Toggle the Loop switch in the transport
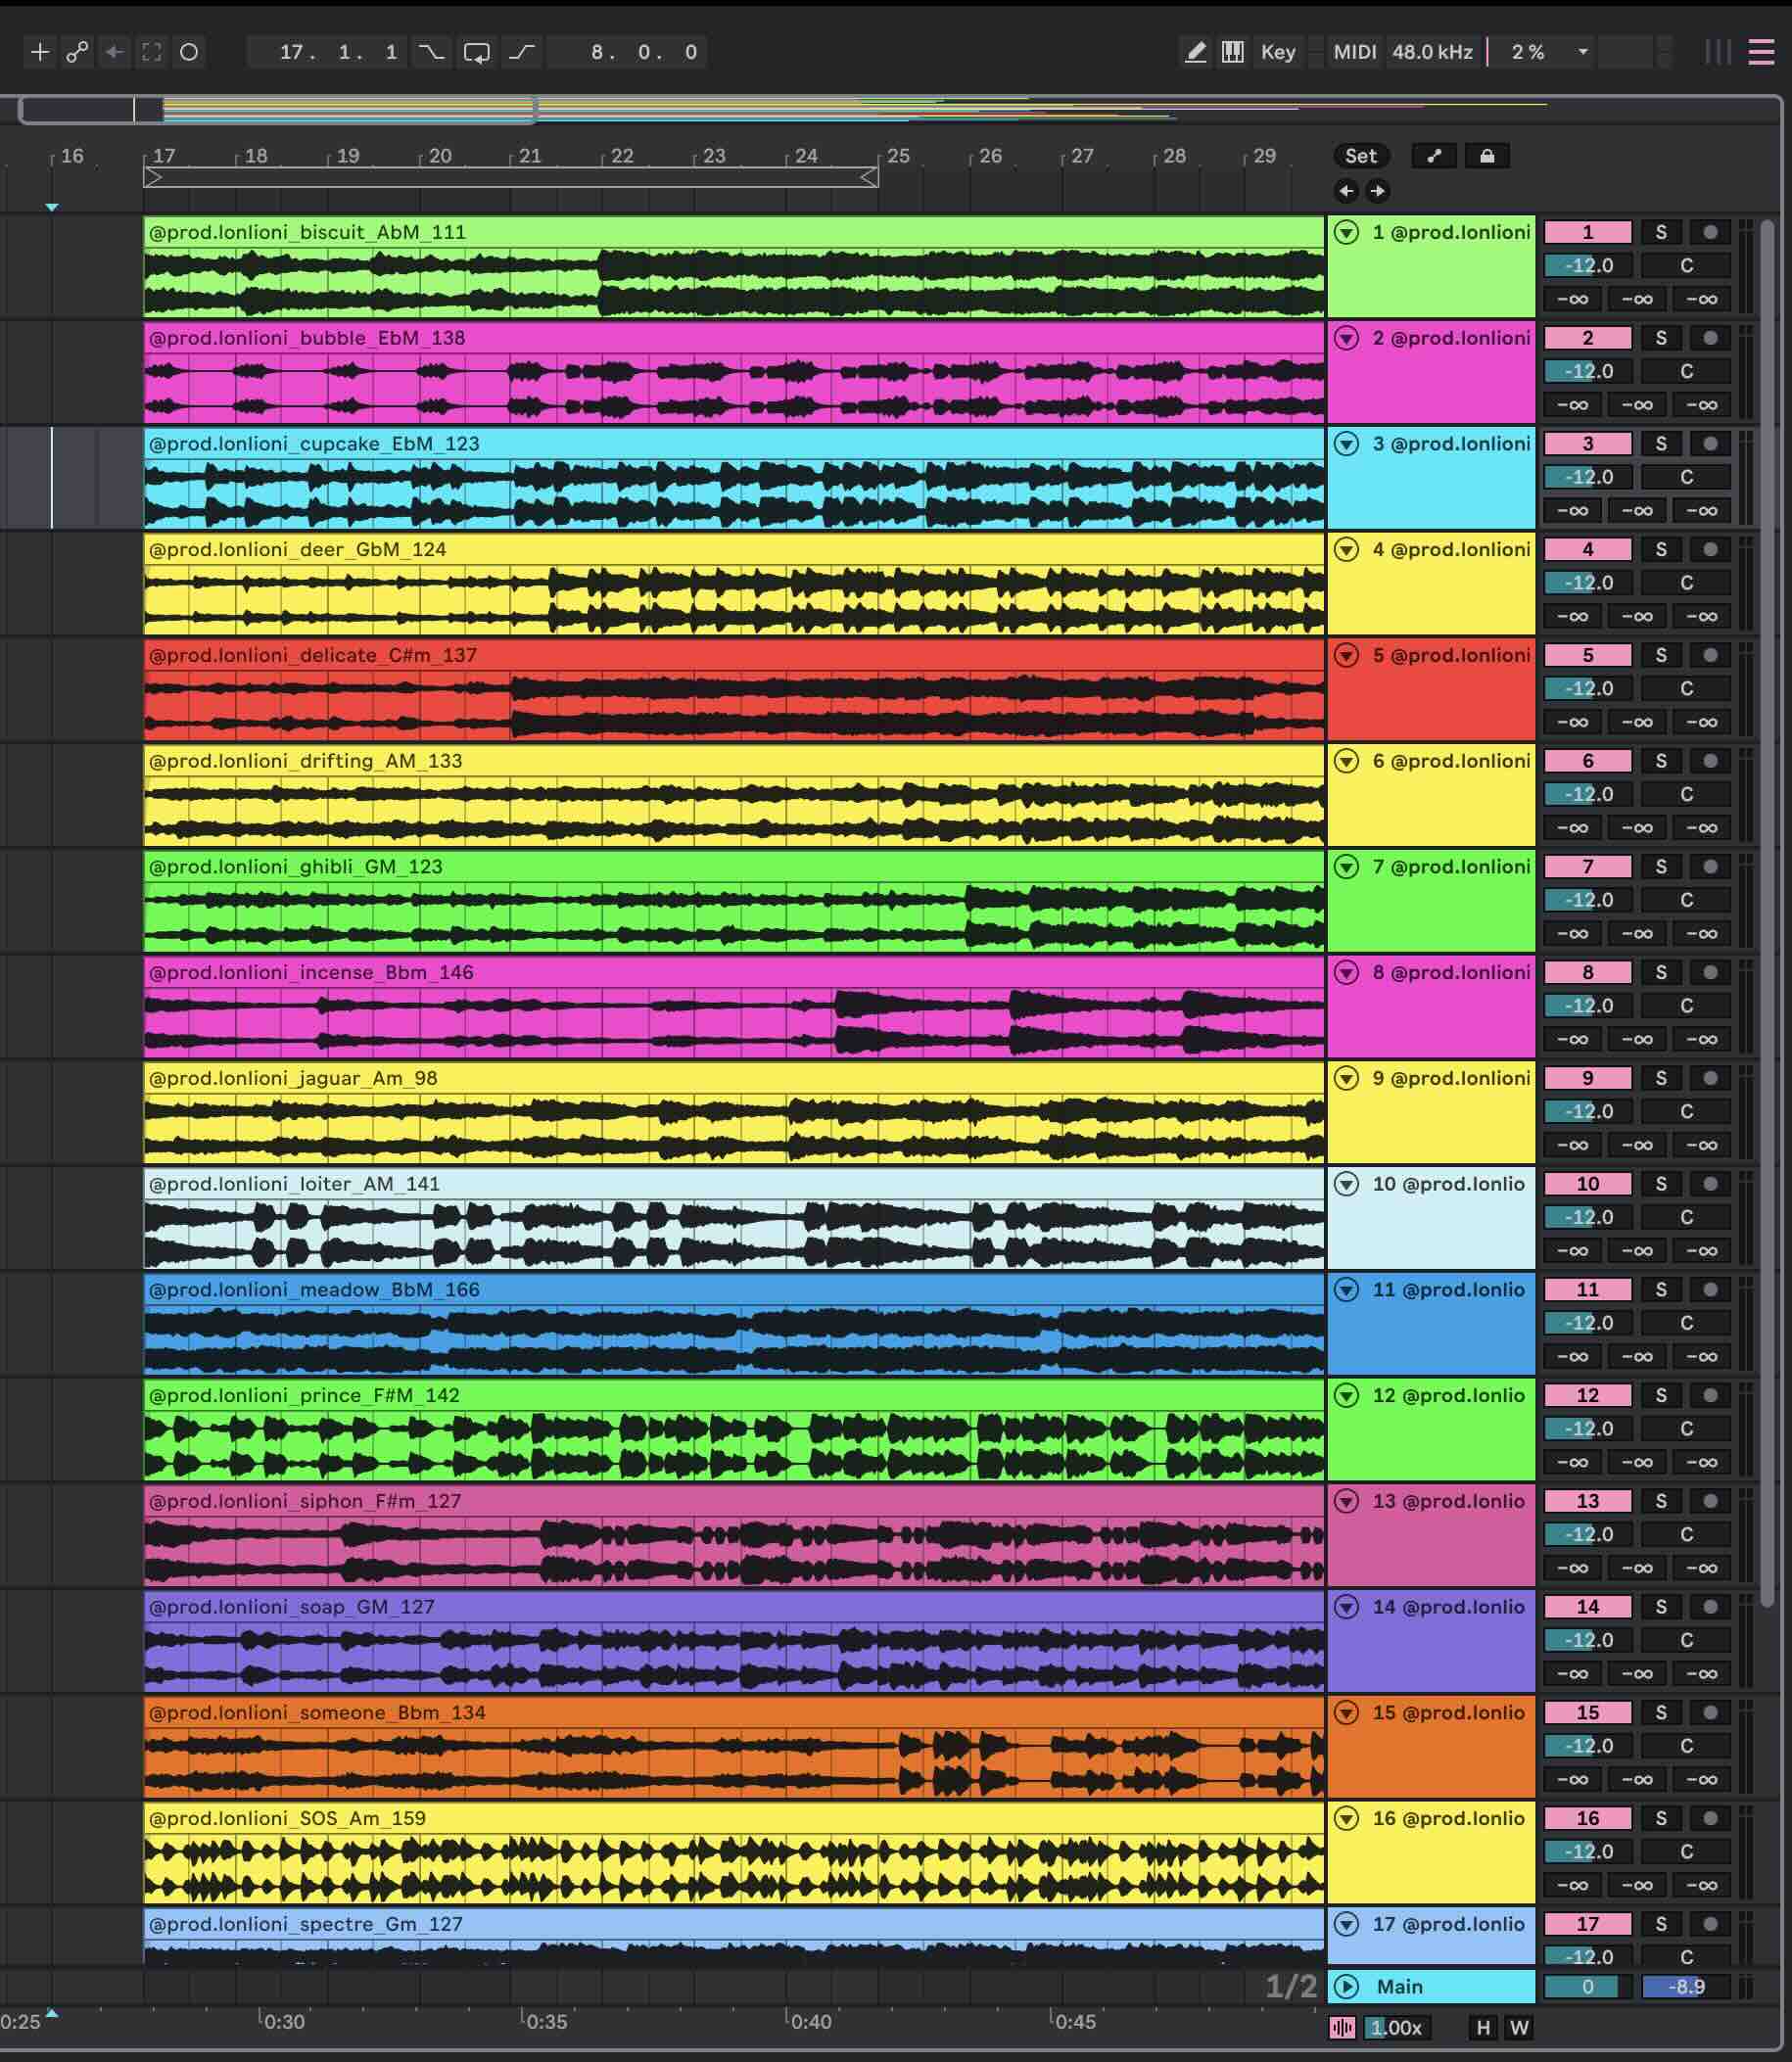The height and width of the screenshot is (2062, 1792). tap(476, 52)
